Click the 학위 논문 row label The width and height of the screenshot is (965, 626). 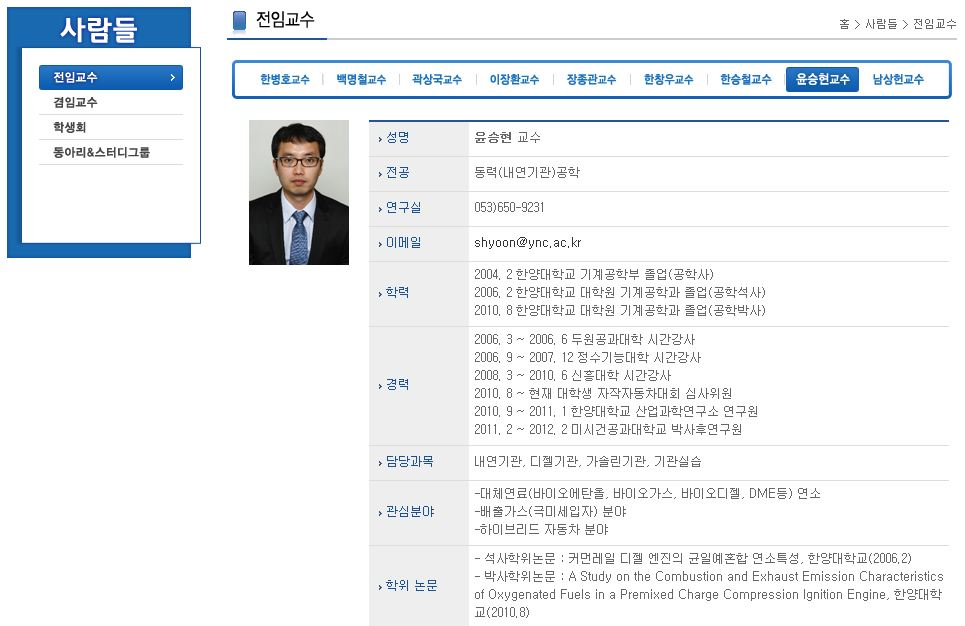click(x=411, y=585)
